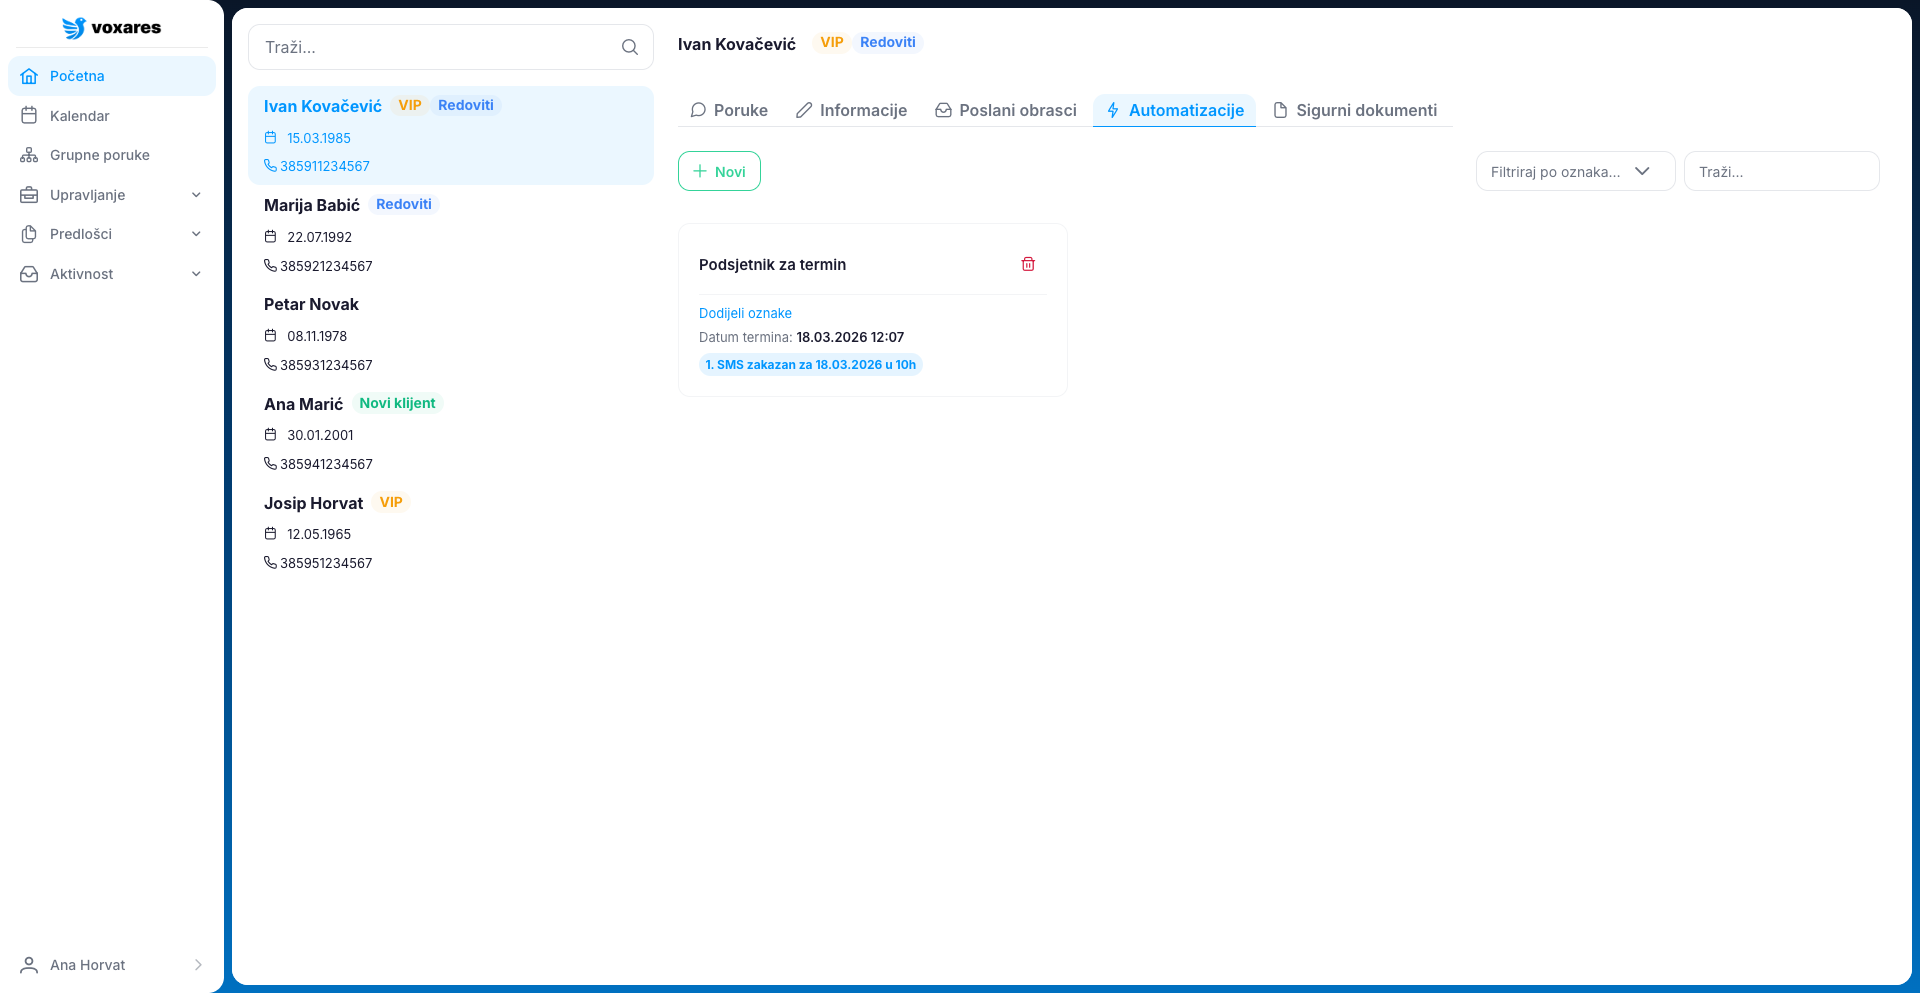
Task: Open the Filtriraj po oznakama dropdown
Action: 1574,172
